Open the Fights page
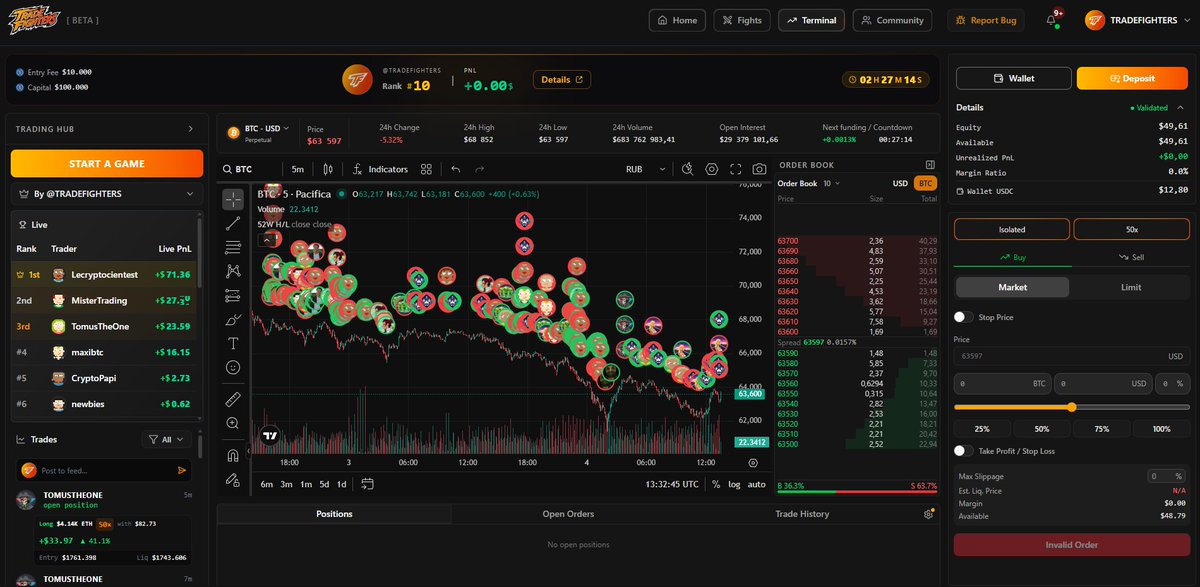Screen dimensions: 1200x587 pyautogui.click(x=742, y=20)
